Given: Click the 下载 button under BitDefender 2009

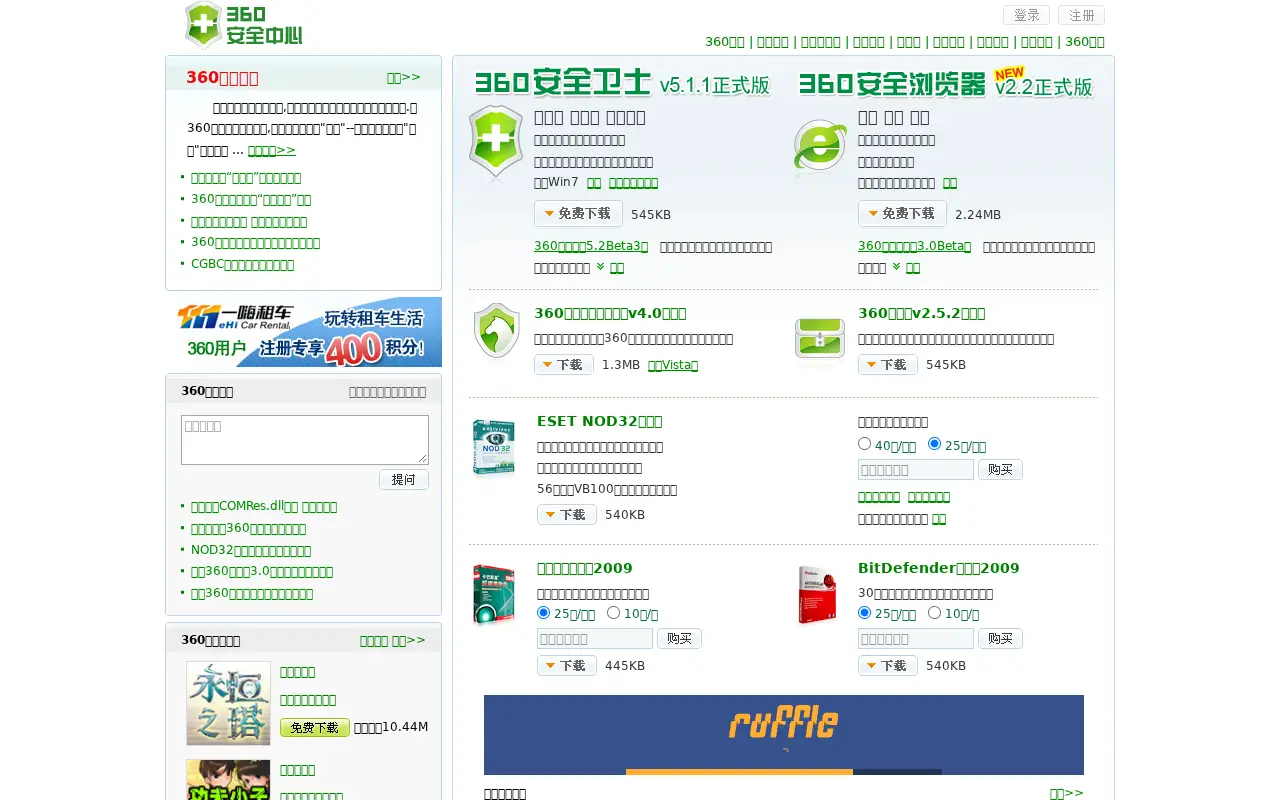Looking at the screenshot, I should [888, 666].
